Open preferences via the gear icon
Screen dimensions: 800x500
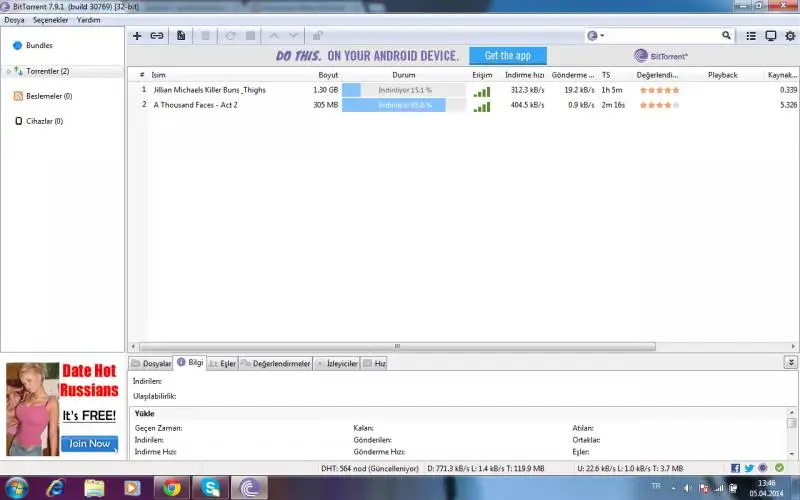click(x=789, y=36)
